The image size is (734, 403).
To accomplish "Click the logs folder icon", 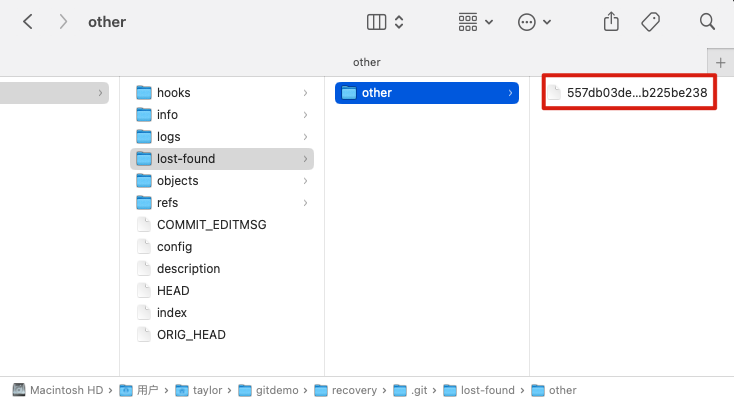I will (144, 137).
